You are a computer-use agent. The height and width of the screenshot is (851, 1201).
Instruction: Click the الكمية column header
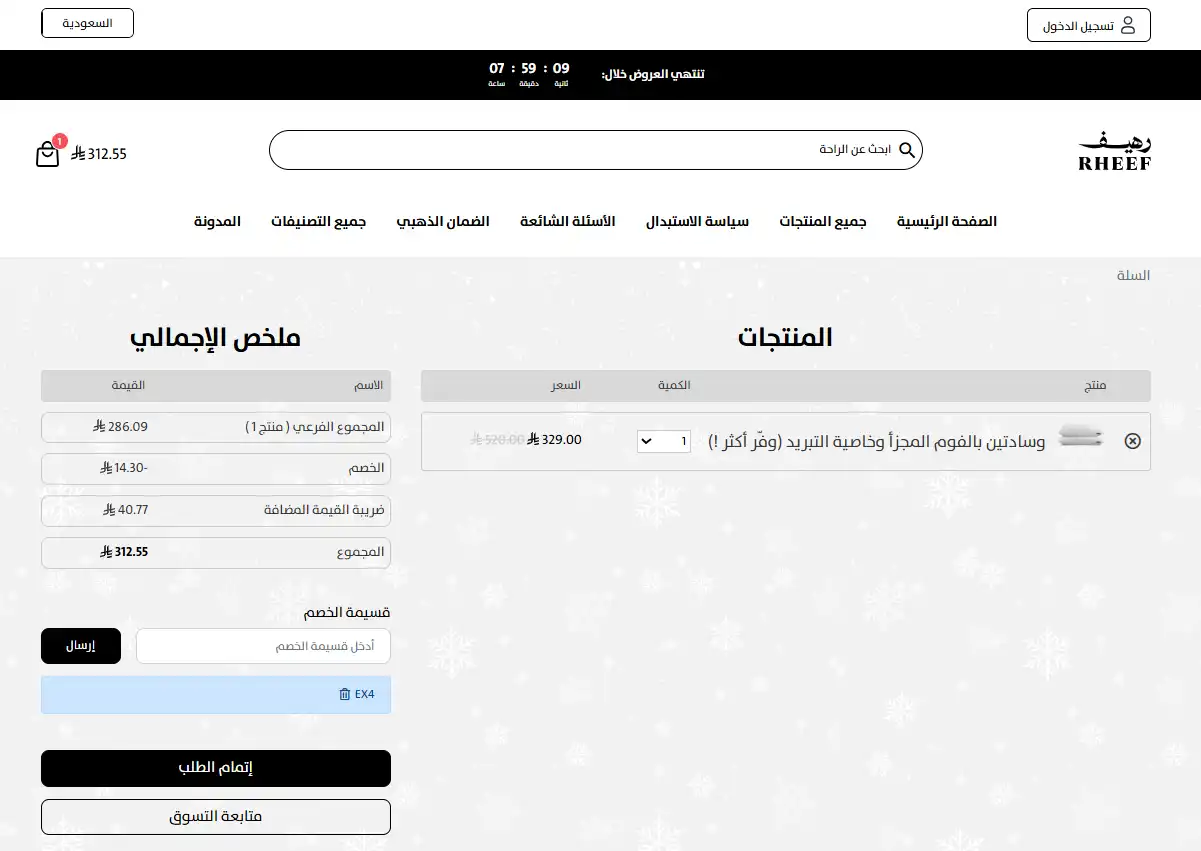tap(674, 386)
